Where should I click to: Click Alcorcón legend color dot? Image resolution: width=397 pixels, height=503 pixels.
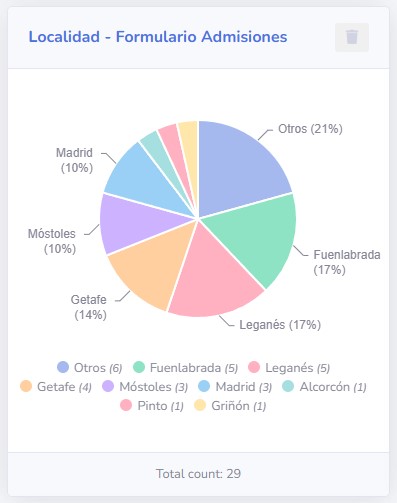click(288, 386)
